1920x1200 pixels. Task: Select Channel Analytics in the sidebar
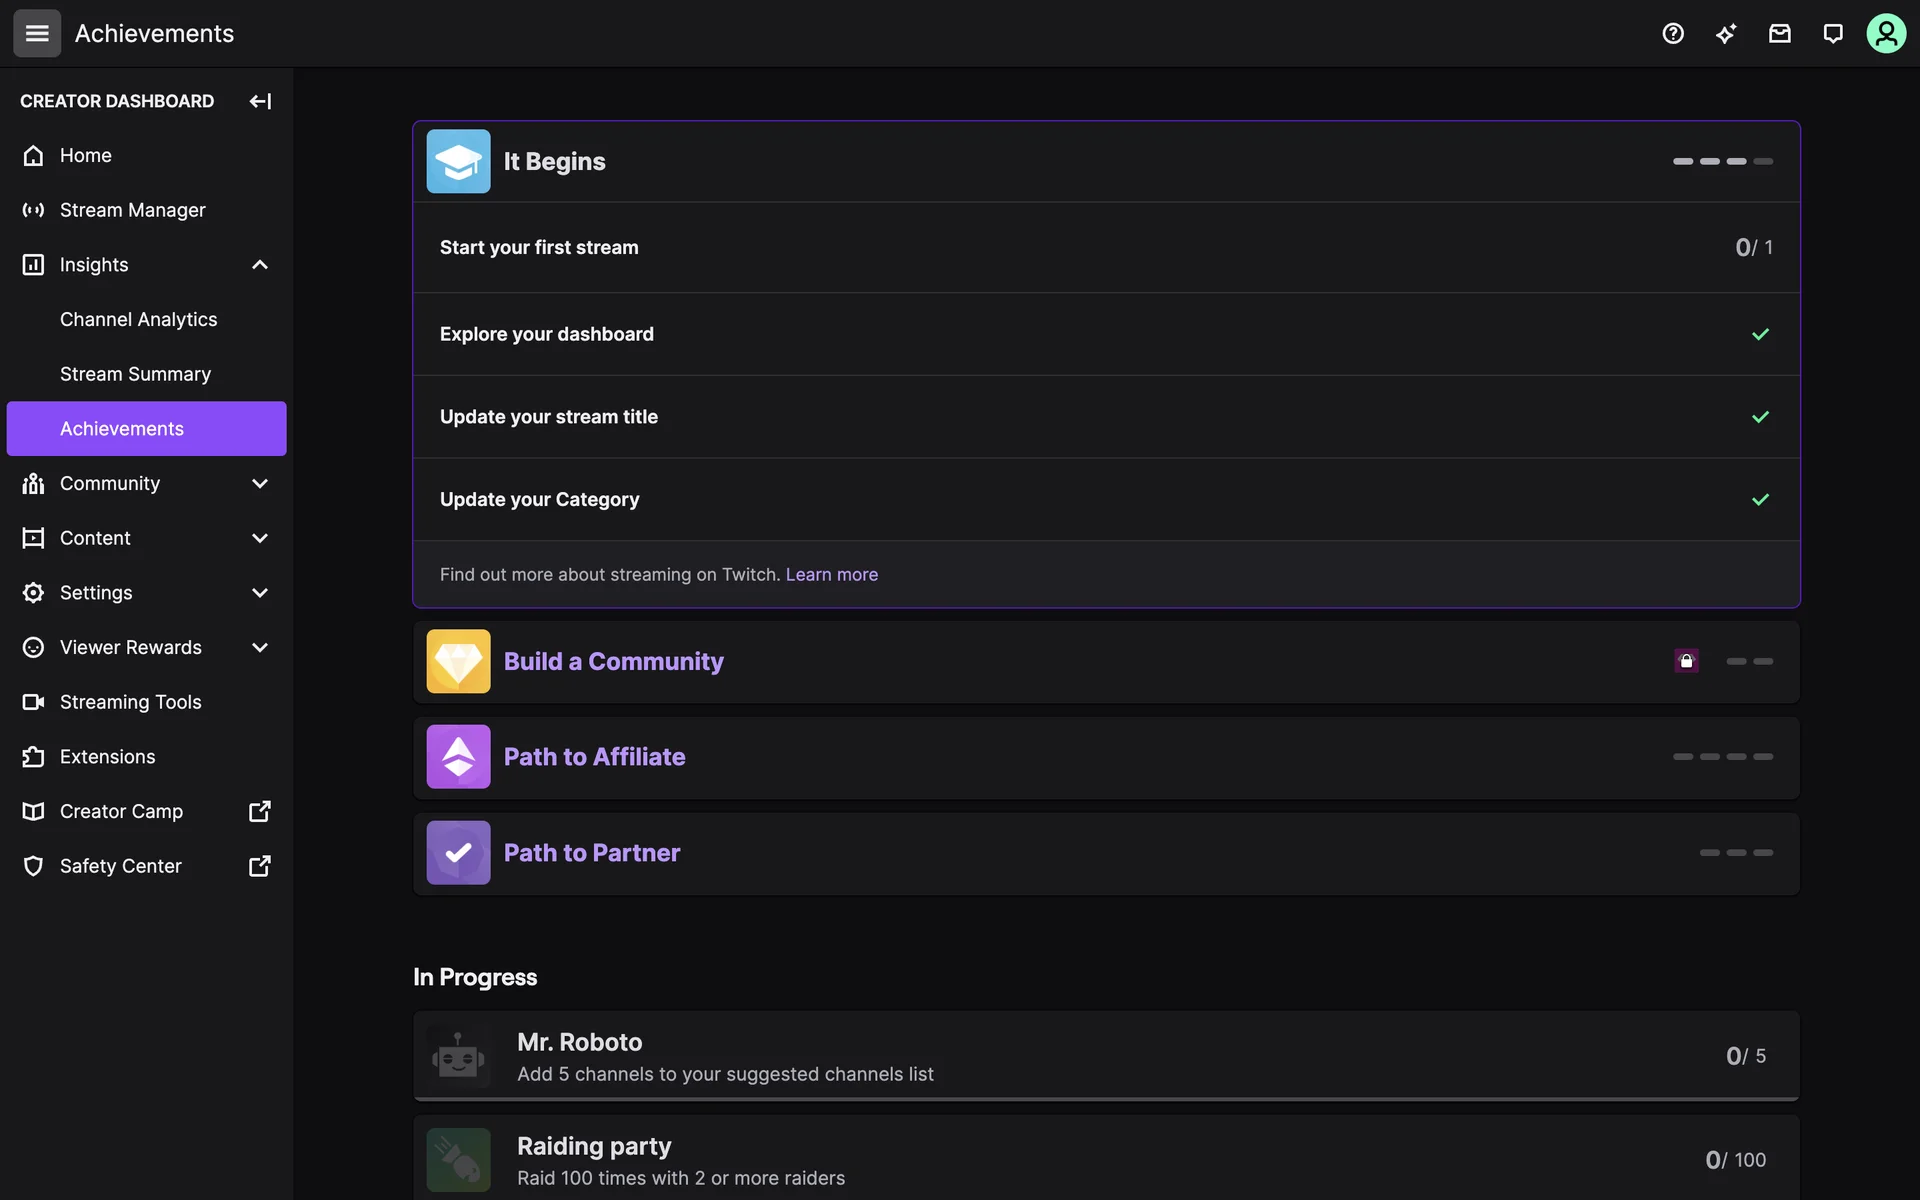[x=138, y=319]
